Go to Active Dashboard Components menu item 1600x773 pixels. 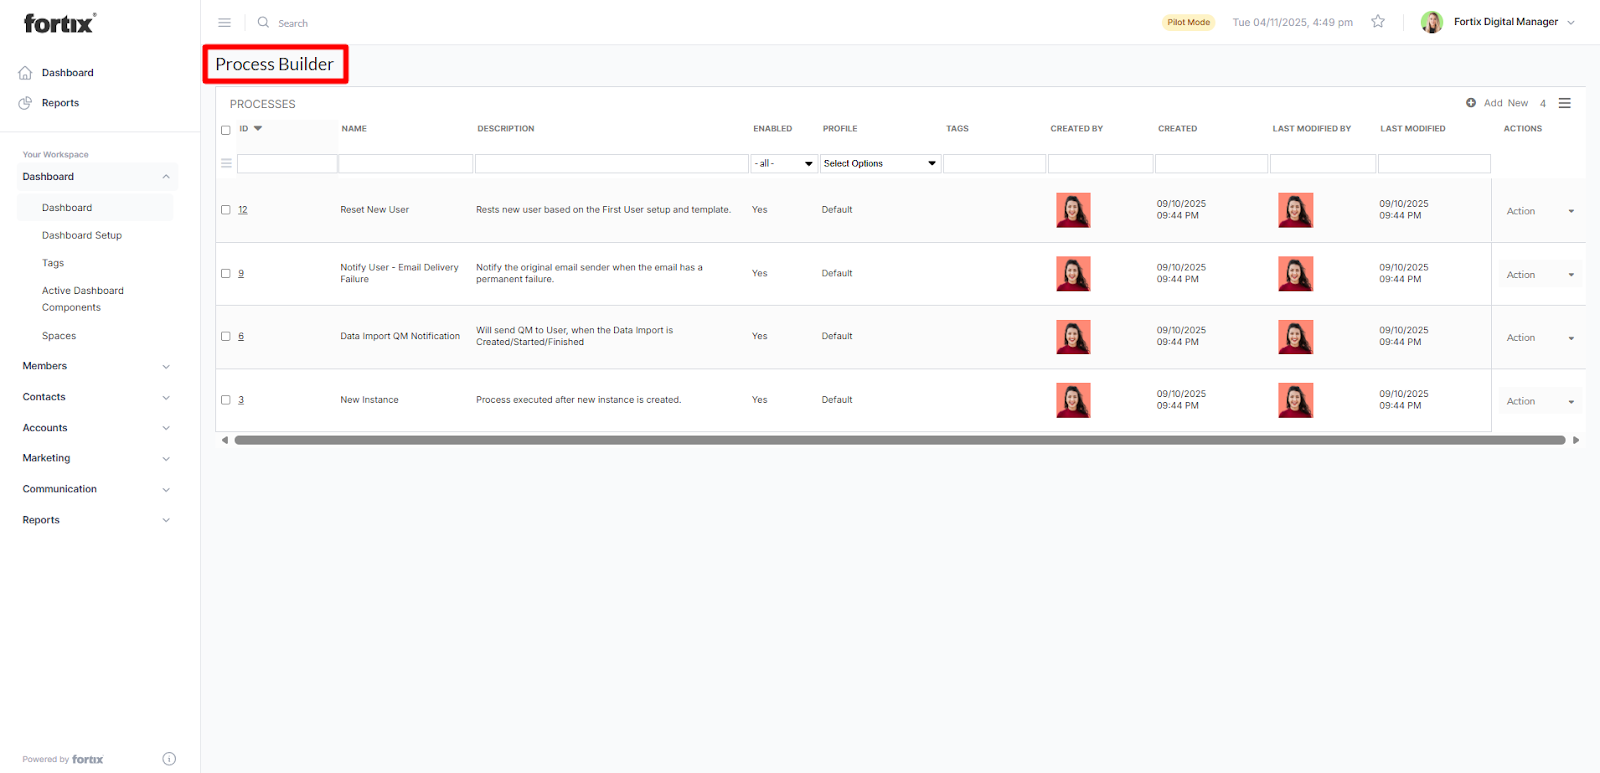(83, 299)
